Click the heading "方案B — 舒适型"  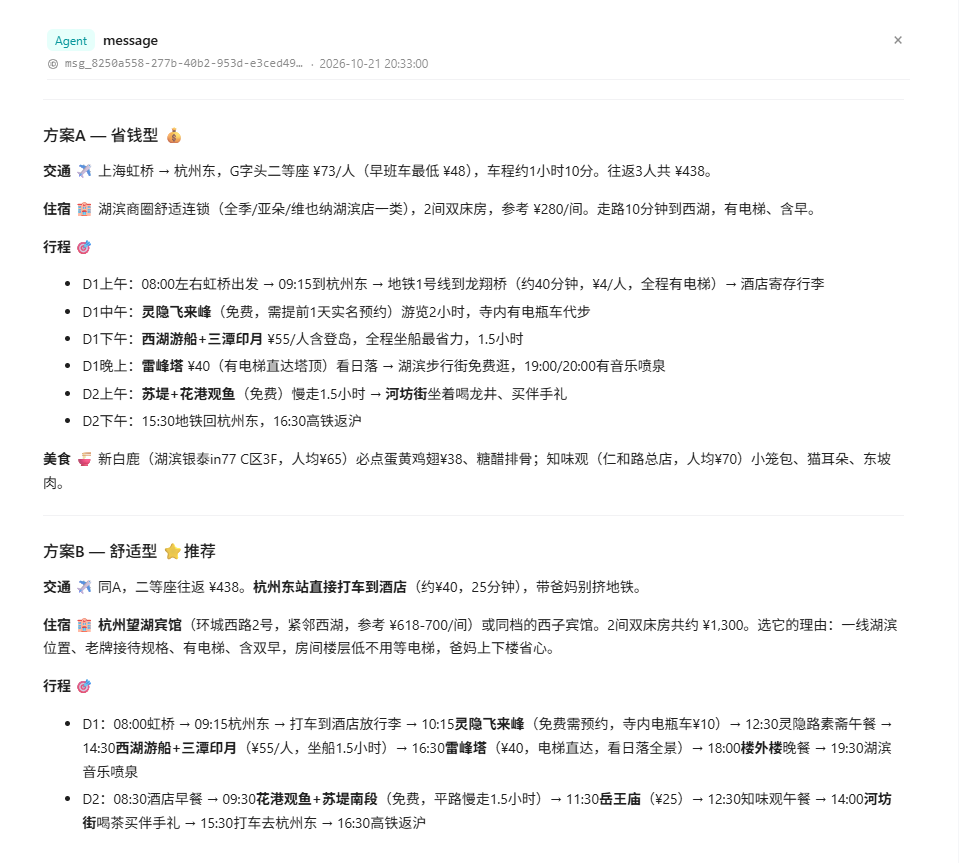click(x=100, y=551)
